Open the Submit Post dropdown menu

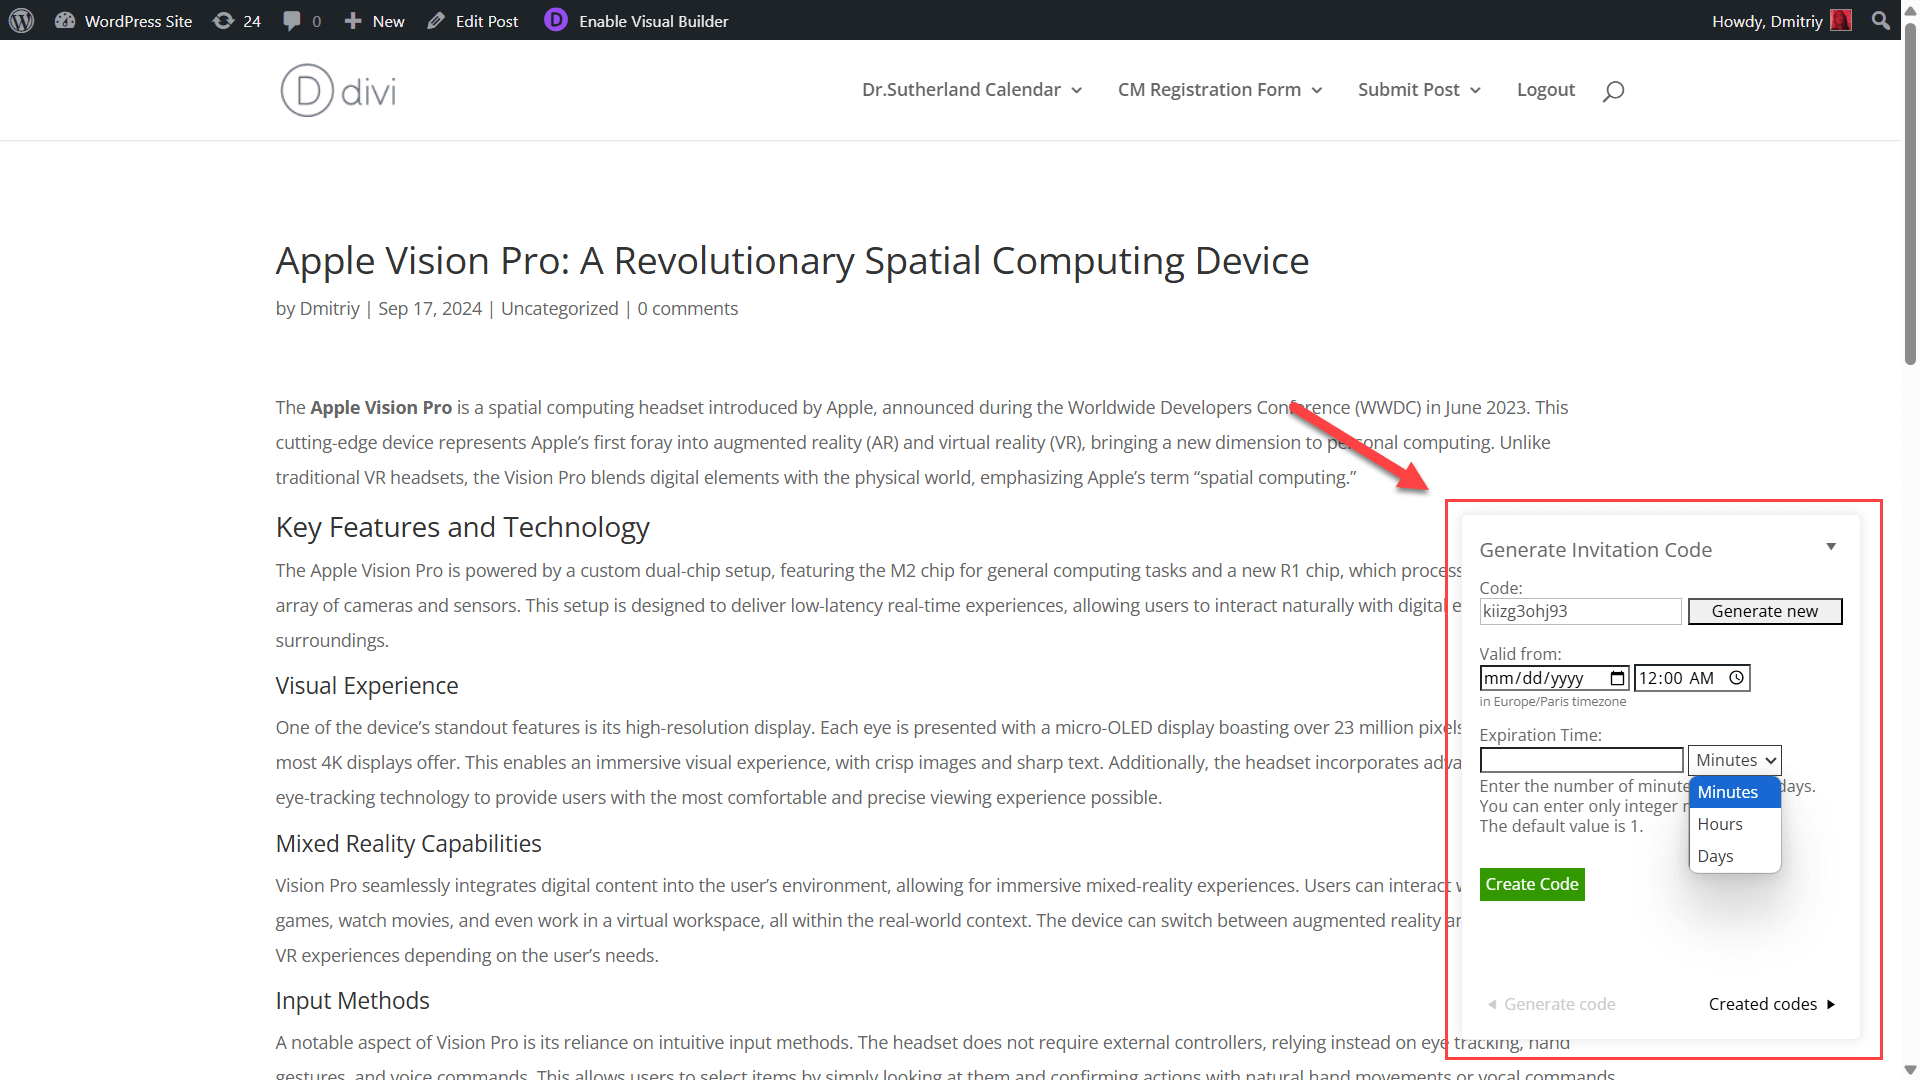coord(1419,90)
